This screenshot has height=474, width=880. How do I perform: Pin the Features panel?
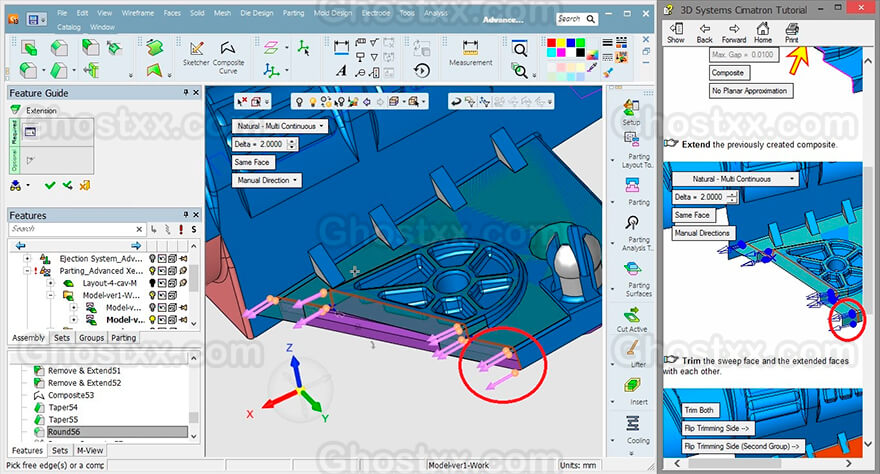186,214
